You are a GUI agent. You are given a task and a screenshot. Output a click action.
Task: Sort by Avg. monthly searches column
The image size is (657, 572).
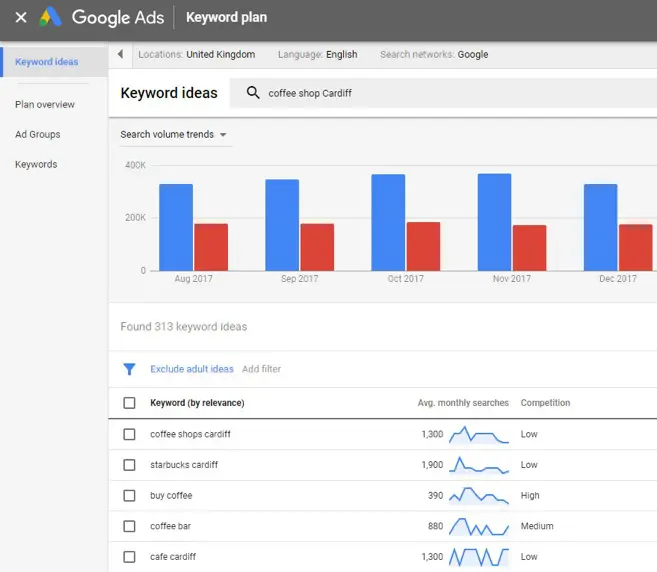[x=463, y=403]
